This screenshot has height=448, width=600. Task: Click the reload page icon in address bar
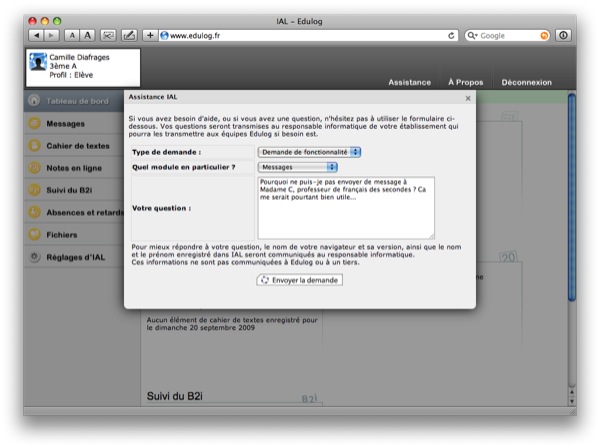(452, 35)
